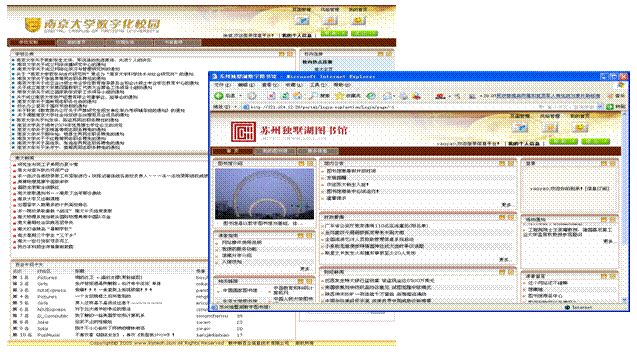
Task: Click the red Stop icon in IE toolbar
Action: (x=271, y=96)
